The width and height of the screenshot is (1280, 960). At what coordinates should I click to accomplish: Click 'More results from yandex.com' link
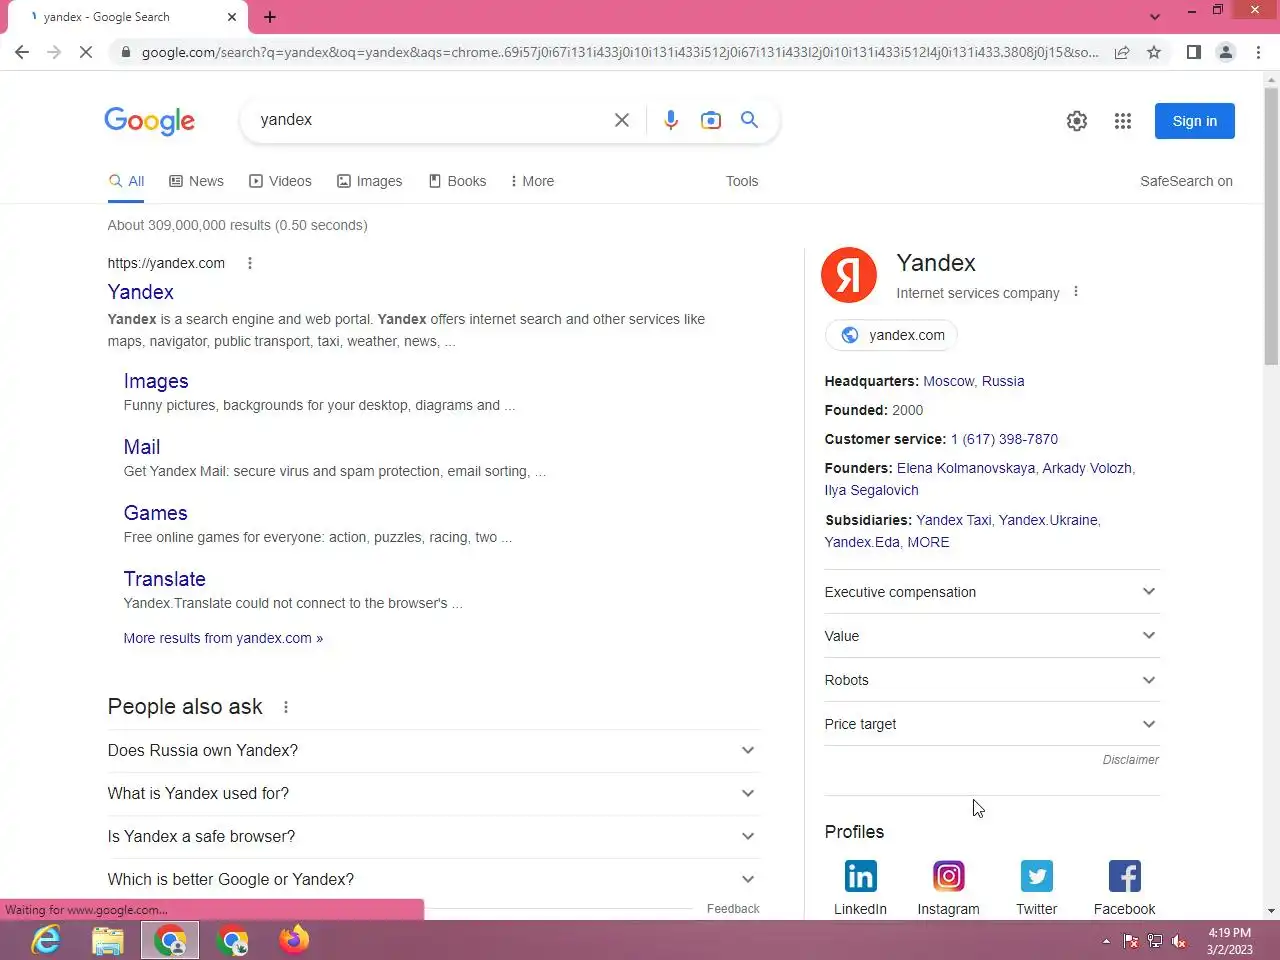[x=223, y=638]
